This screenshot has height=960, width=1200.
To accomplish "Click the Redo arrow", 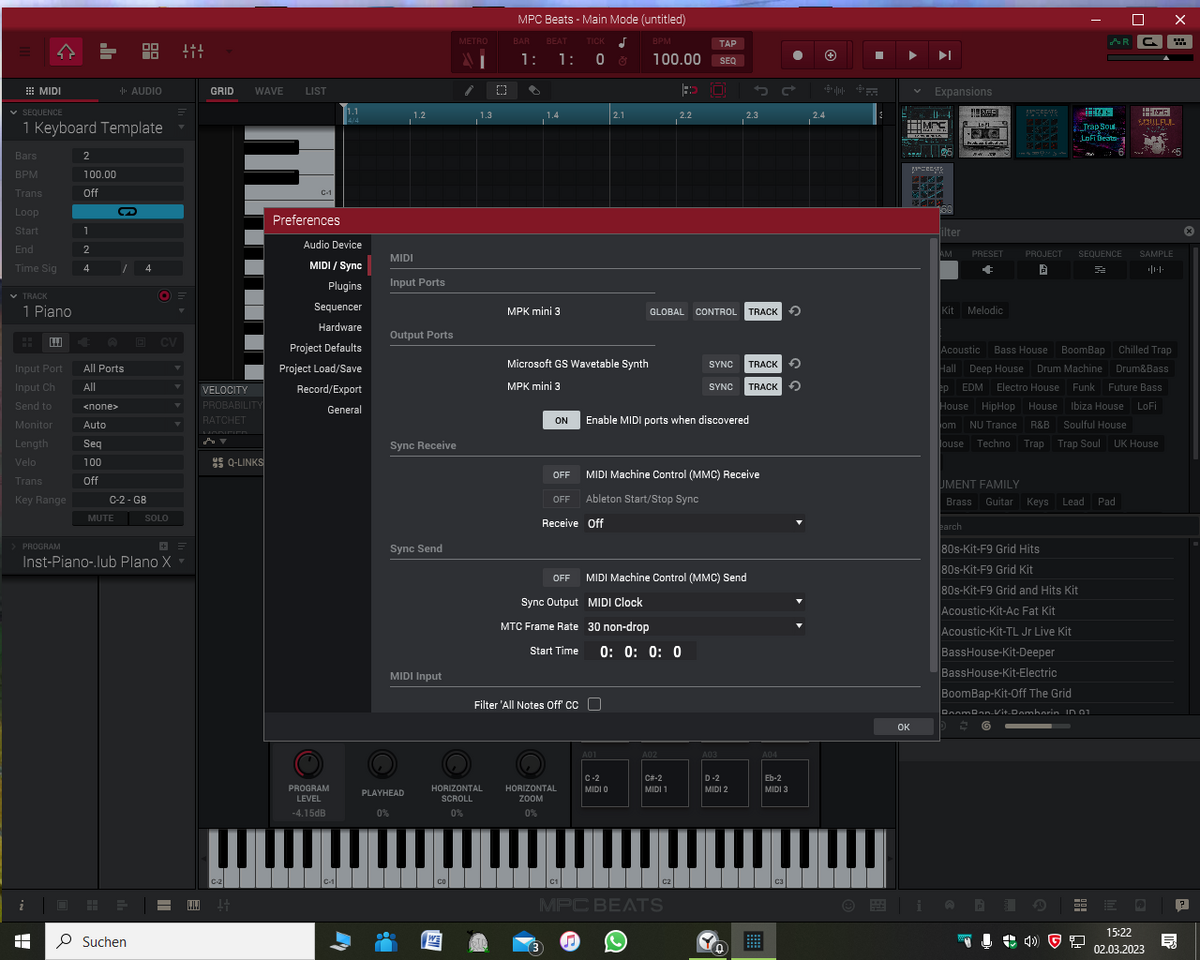I will coord(789,90).
